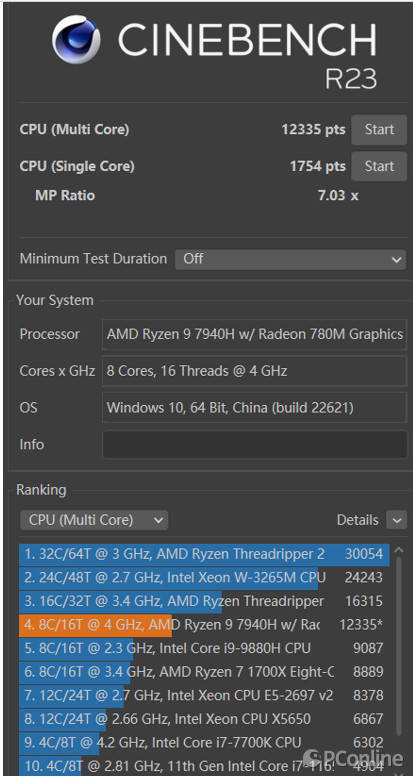Select the Cores x GHz field
Image resolution: width=413 pixels, height=776 pixels.
pos(254,371)
